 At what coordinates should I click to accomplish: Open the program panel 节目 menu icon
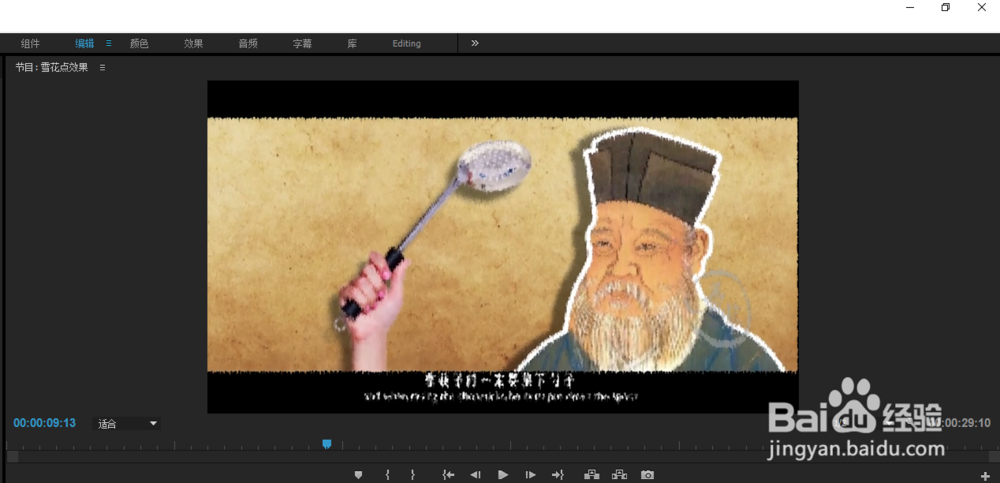(x=102, y=67)
